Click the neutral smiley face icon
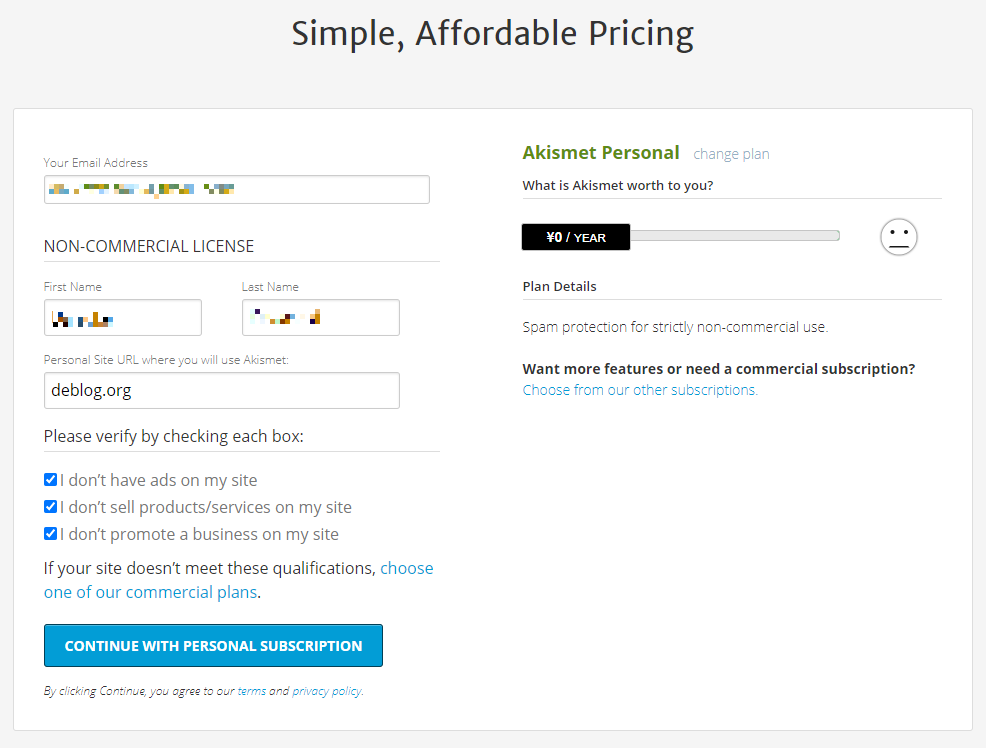The image size is (986, 748). pos(899,237)
